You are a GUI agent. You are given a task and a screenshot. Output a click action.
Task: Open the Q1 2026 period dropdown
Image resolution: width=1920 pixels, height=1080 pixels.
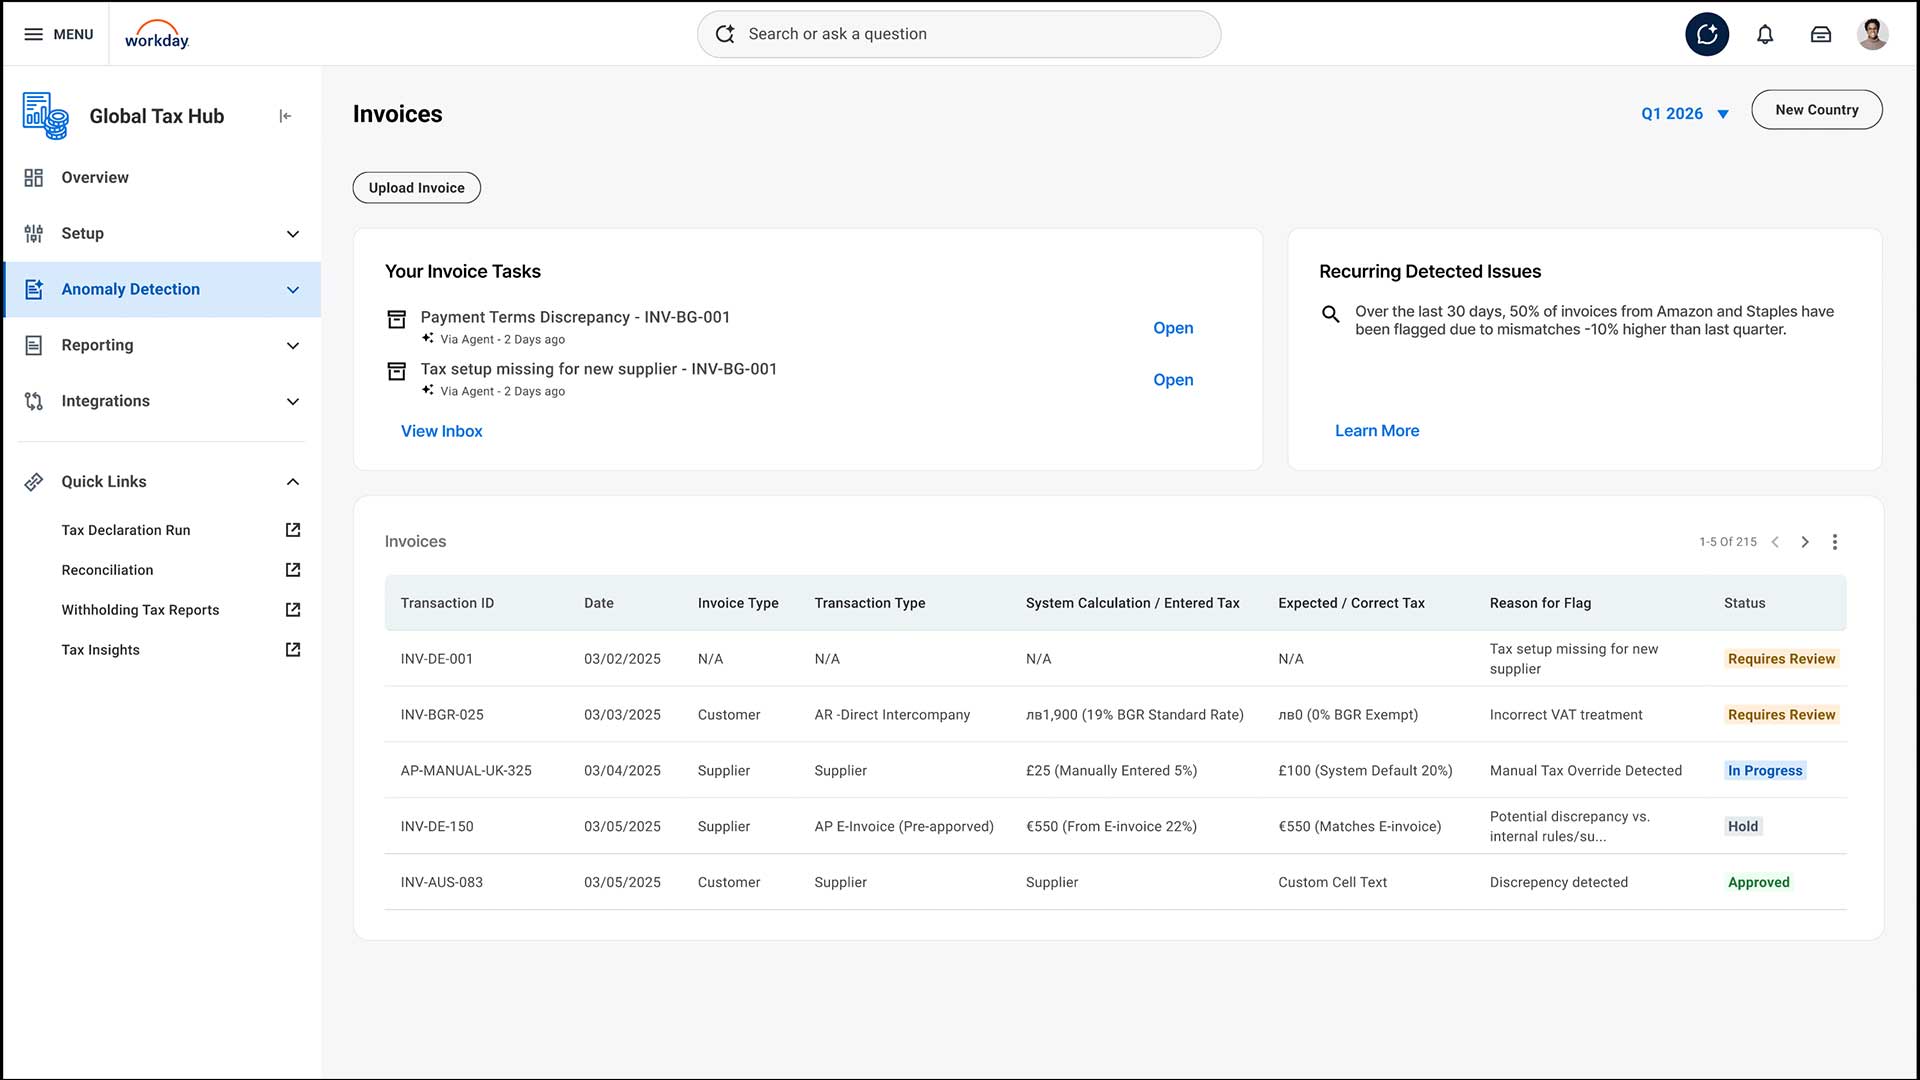click(1685, 114)
